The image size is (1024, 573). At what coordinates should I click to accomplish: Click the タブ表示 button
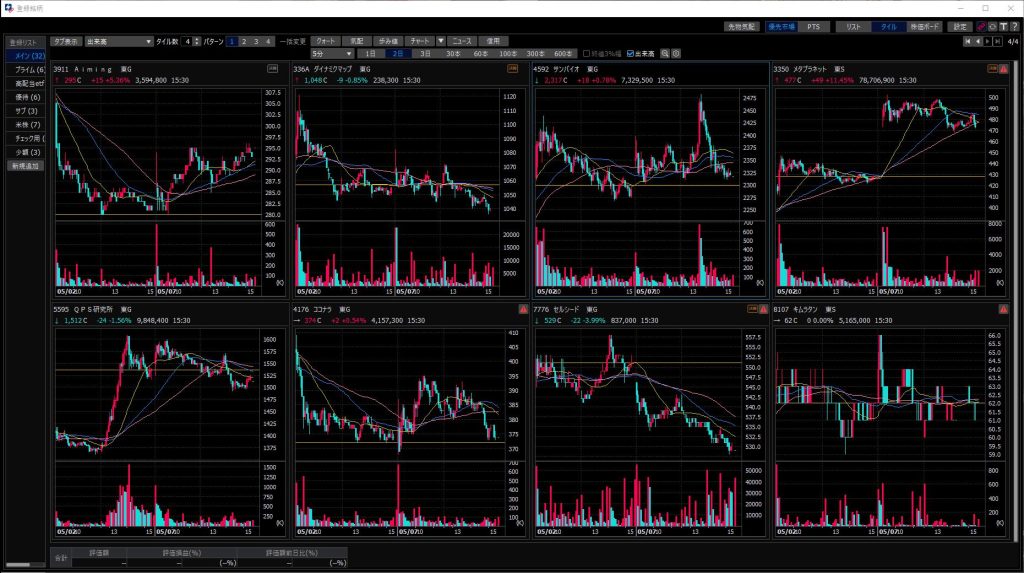coord(66,41)
